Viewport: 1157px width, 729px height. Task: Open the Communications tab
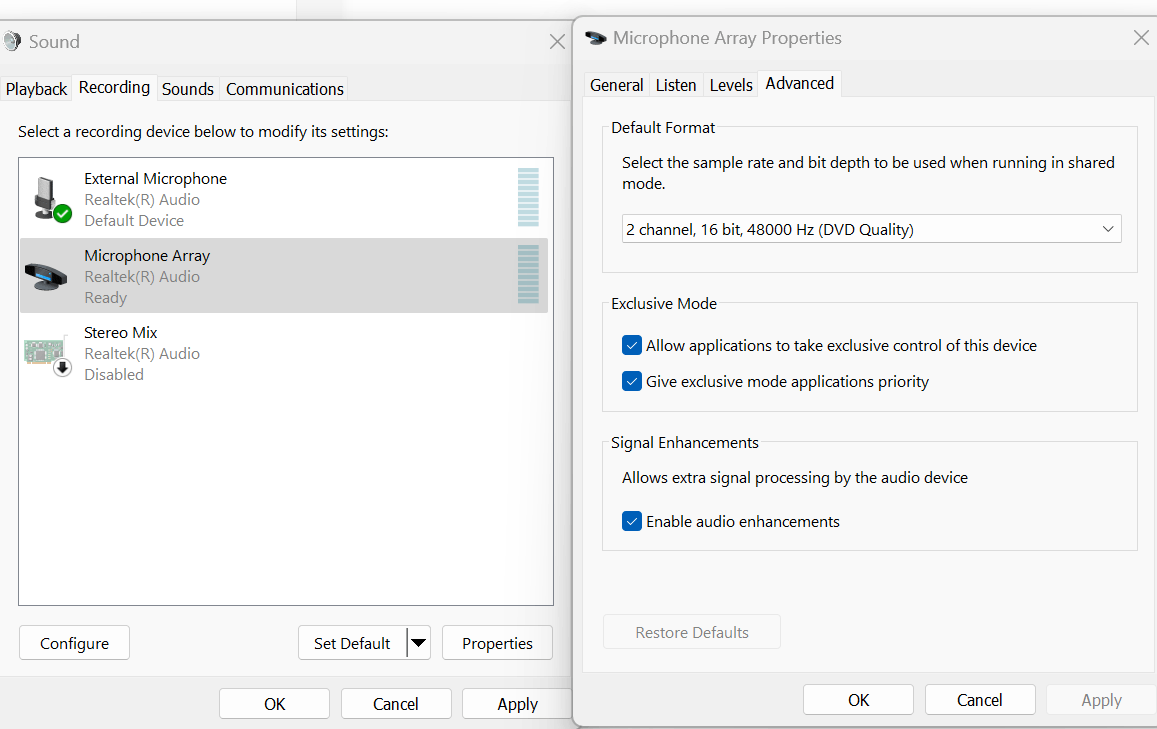pos(285,89)
